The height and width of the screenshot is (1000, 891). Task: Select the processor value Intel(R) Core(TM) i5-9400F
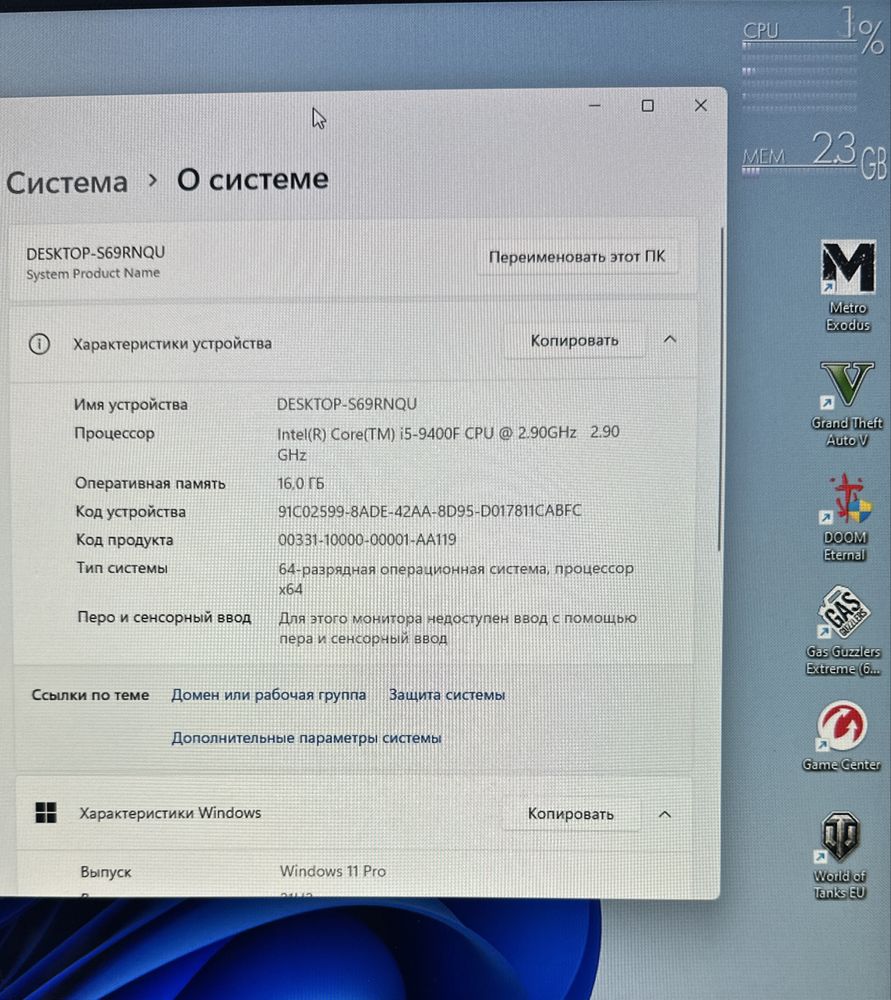[x=448, y=443]
